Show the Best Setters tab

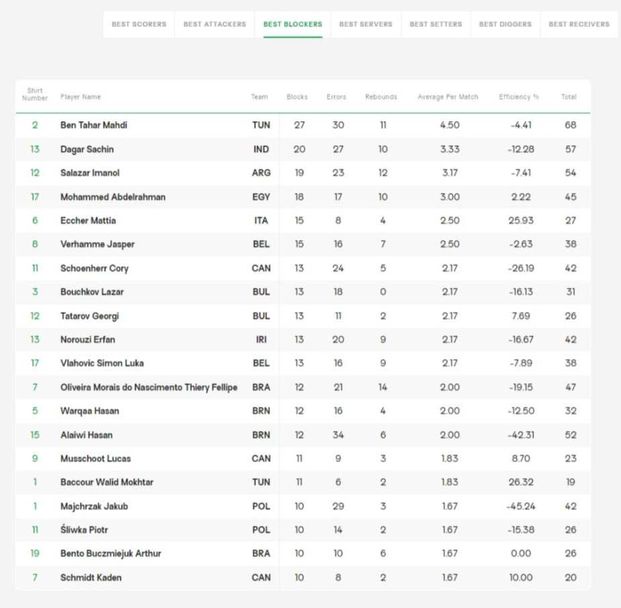pyautogui.click(x=434, y=24)
